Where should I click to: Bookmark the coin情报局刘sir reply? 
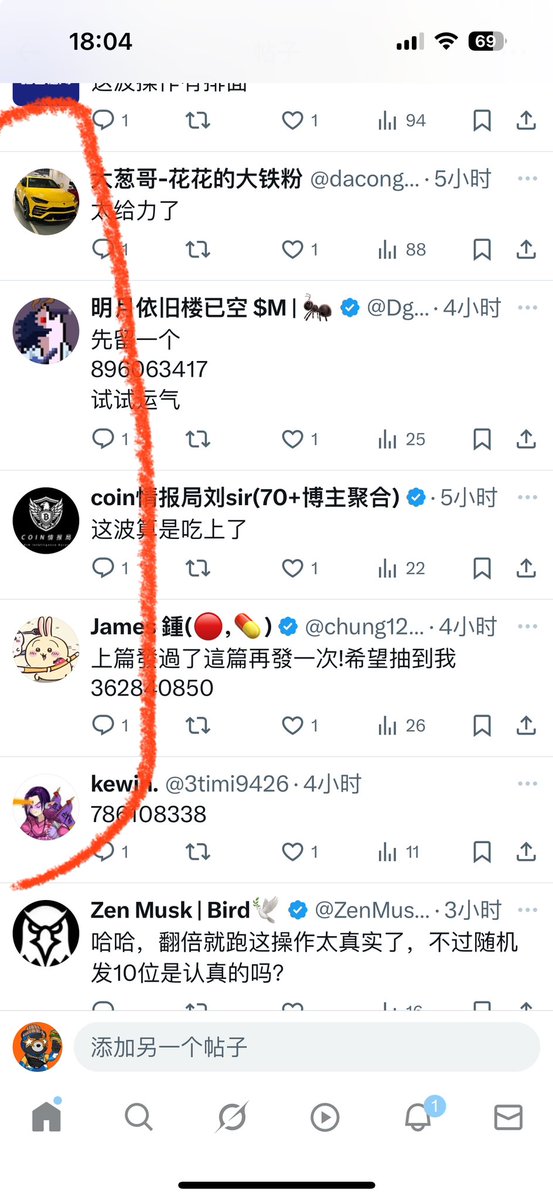[482, 568]
